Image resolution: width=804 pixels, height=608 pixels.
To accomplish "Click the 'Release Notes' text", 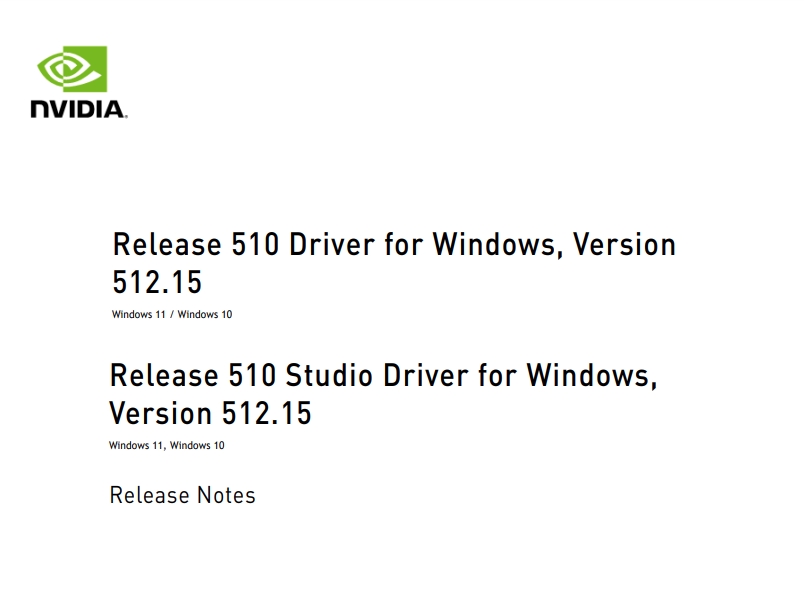I will 183,495.
